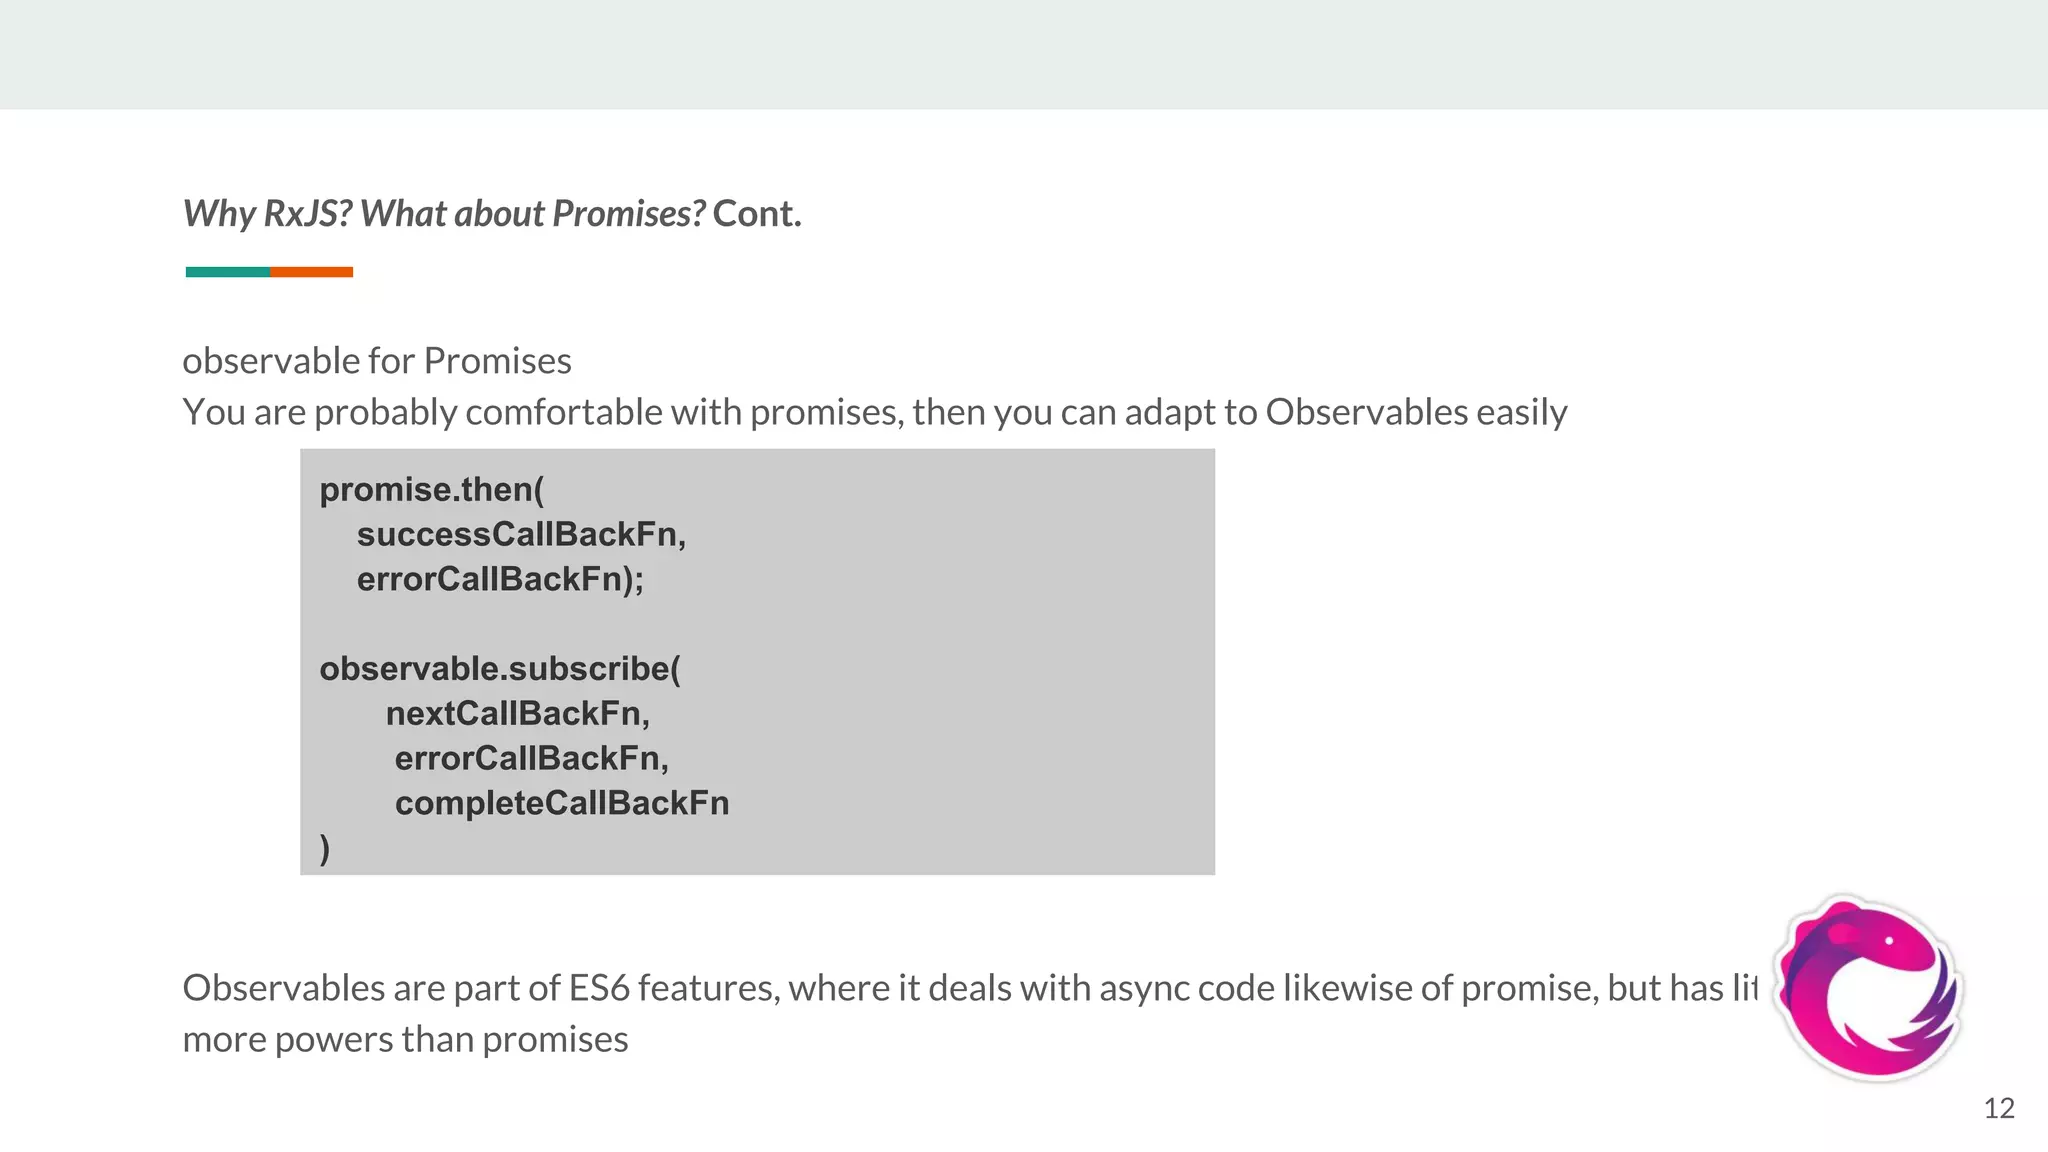Click 'errorCallBackFn);' in the promise code

point(500,580)
